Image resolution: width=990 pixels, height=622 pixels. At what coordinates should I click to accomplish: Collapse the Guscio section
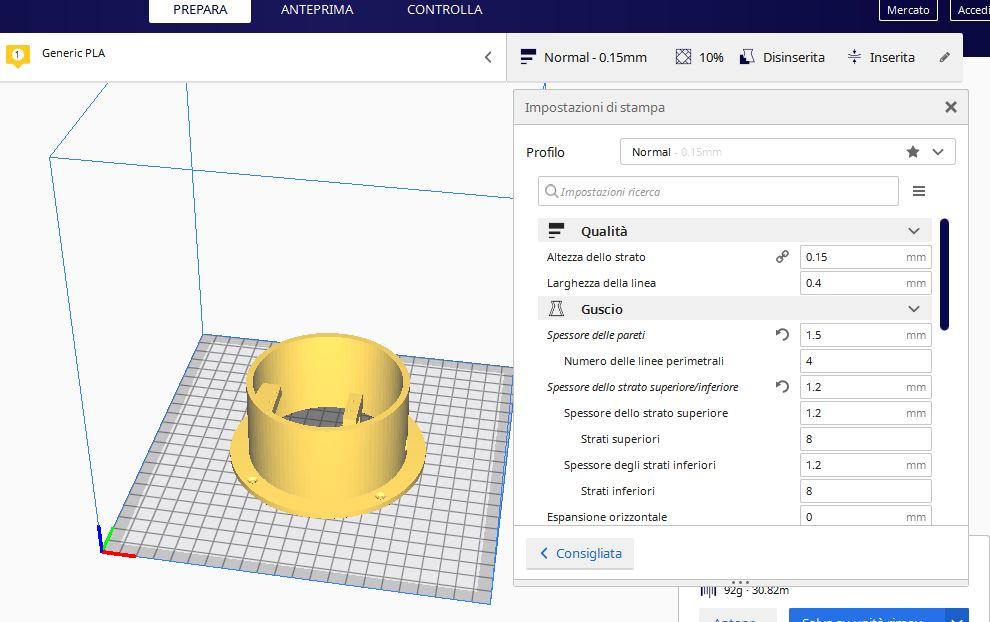[x=913, y=309]
